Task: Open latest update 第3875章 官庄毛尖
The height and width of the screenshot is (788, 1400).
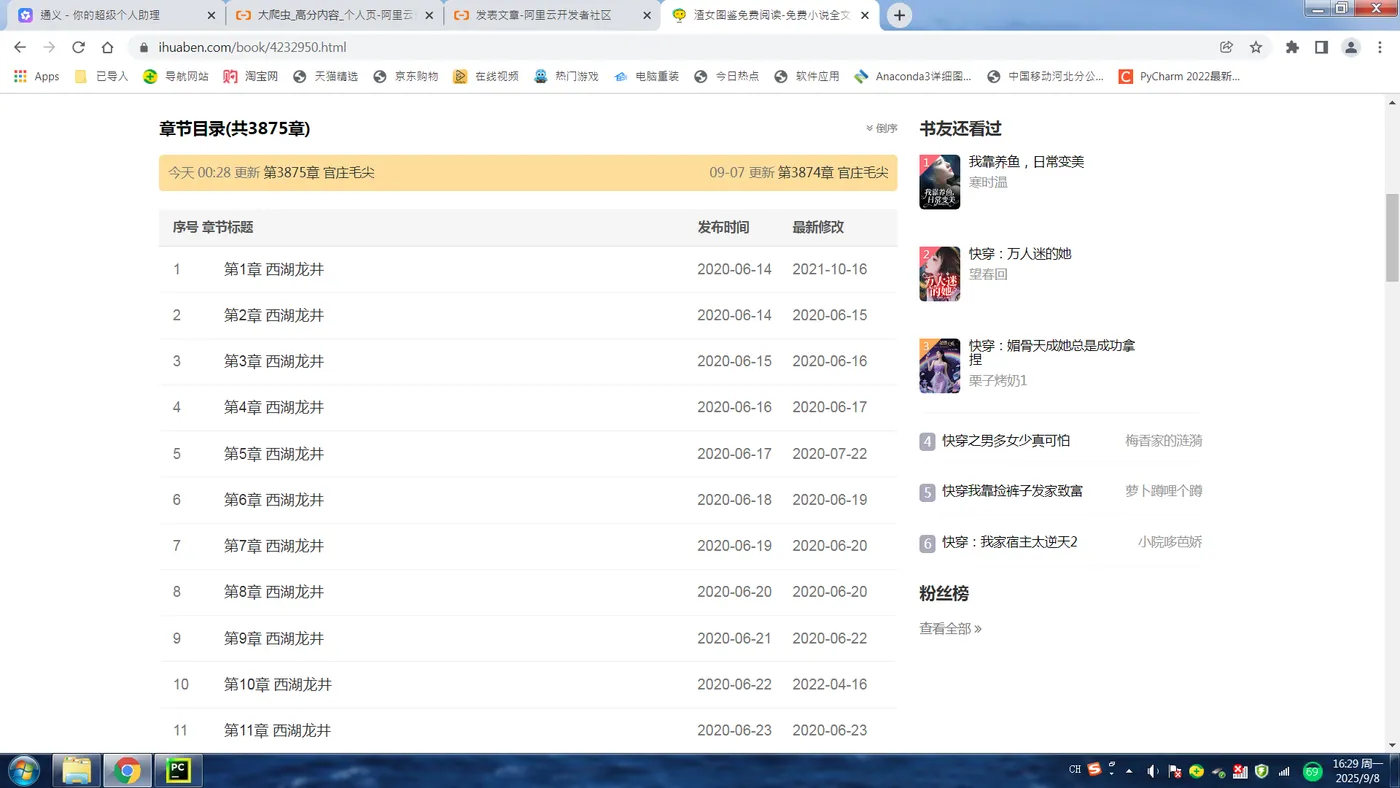Action: (319, 172)
